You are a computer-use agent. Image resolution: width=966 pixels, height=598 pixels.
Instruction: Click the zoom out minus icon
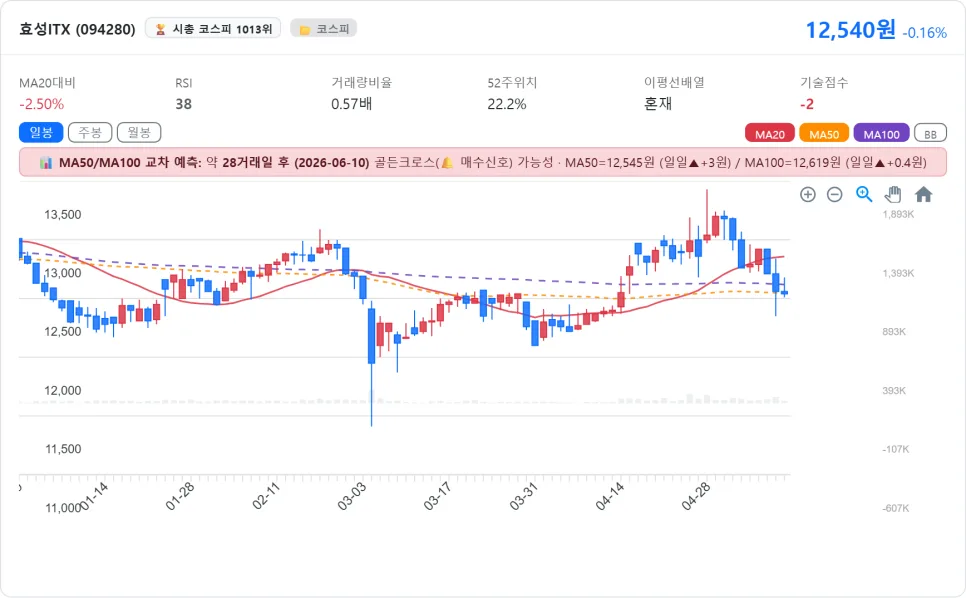(834, 195)
